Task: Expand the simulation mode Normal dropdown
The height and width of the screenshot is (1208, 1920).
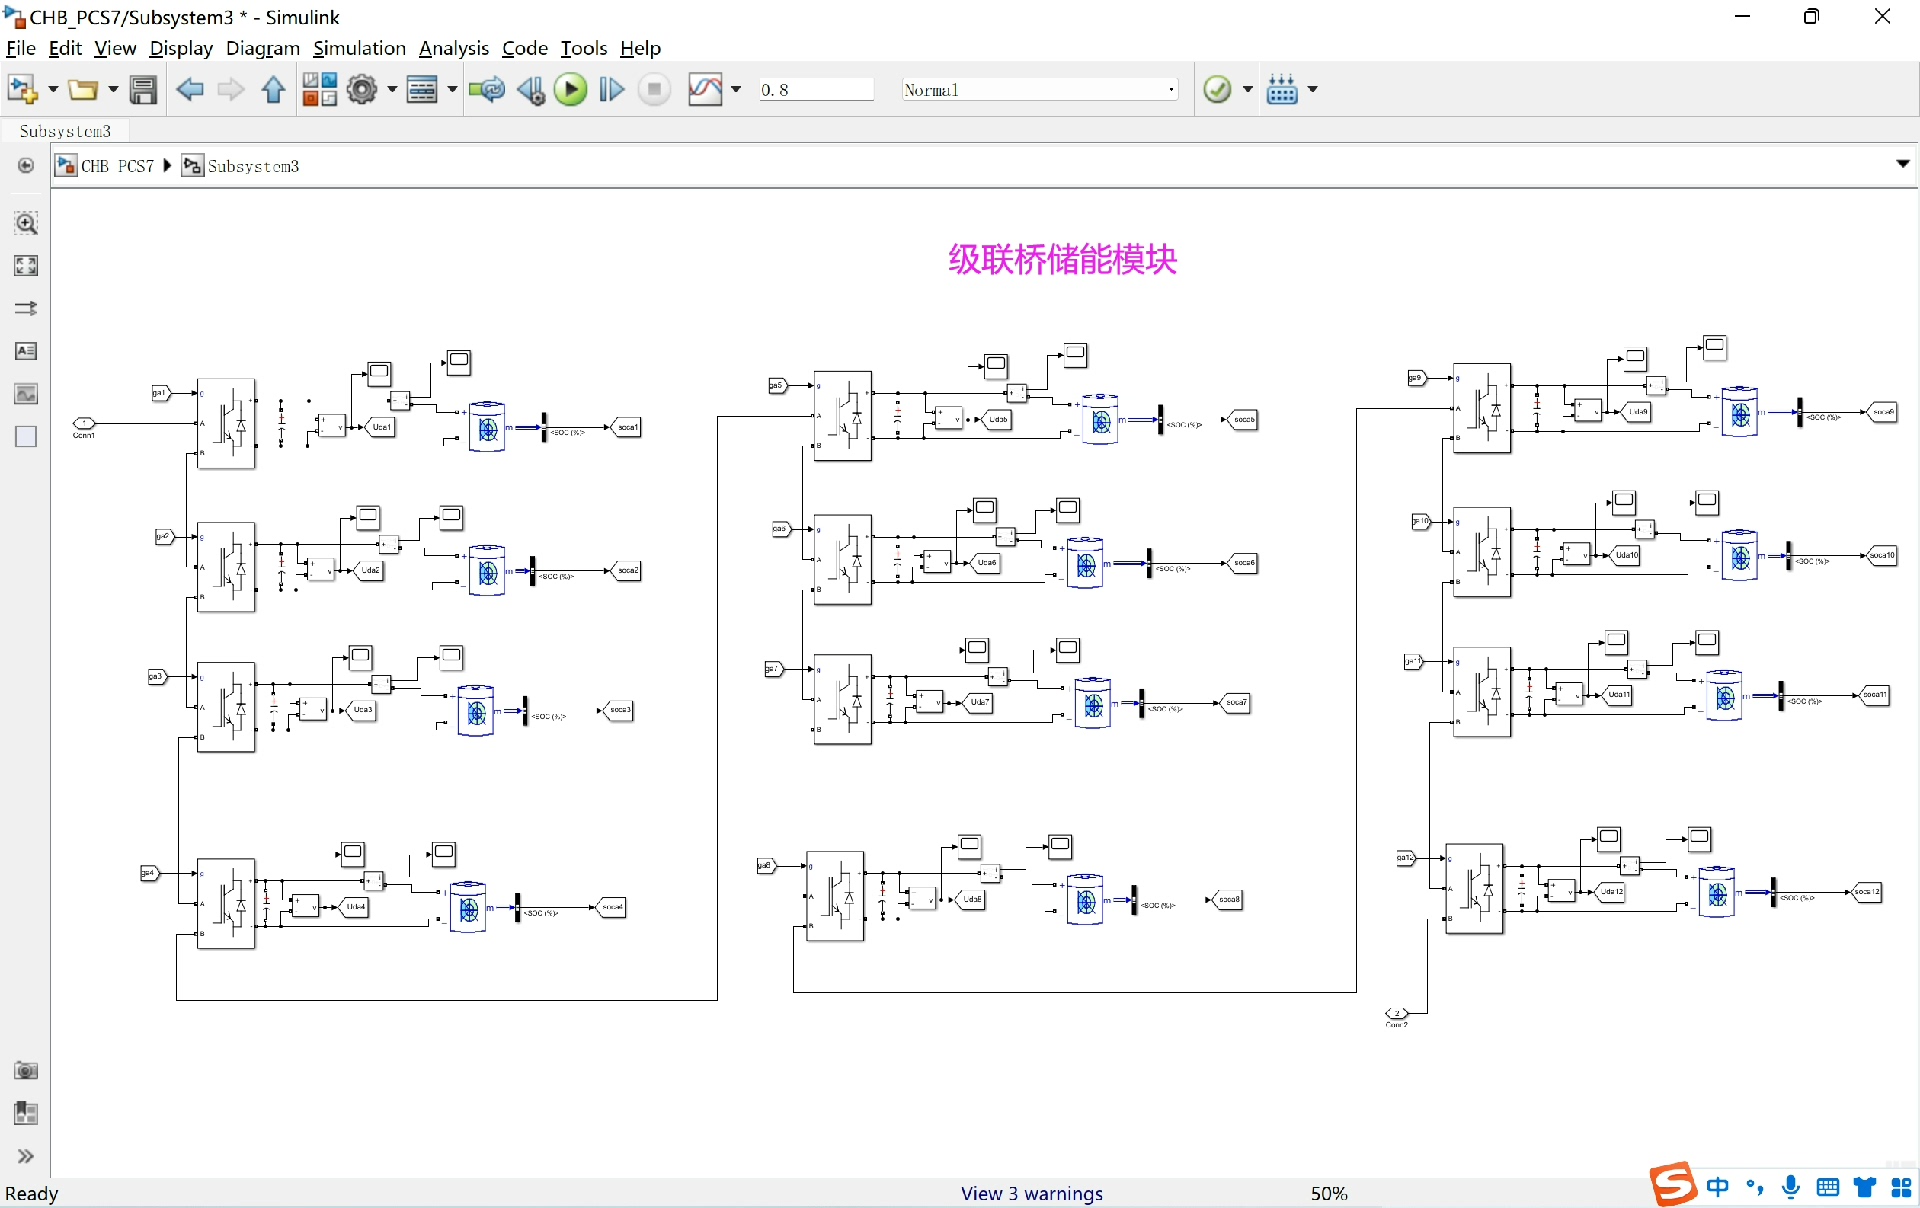Action: tap(1171, 90)
